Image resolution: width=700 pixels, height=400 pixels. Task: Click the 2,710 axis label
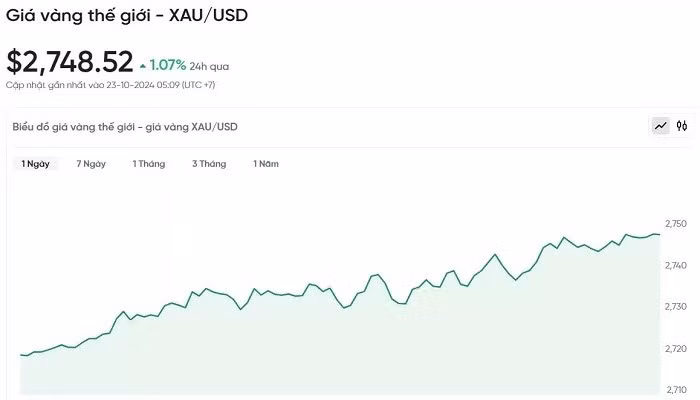(676, 389)
